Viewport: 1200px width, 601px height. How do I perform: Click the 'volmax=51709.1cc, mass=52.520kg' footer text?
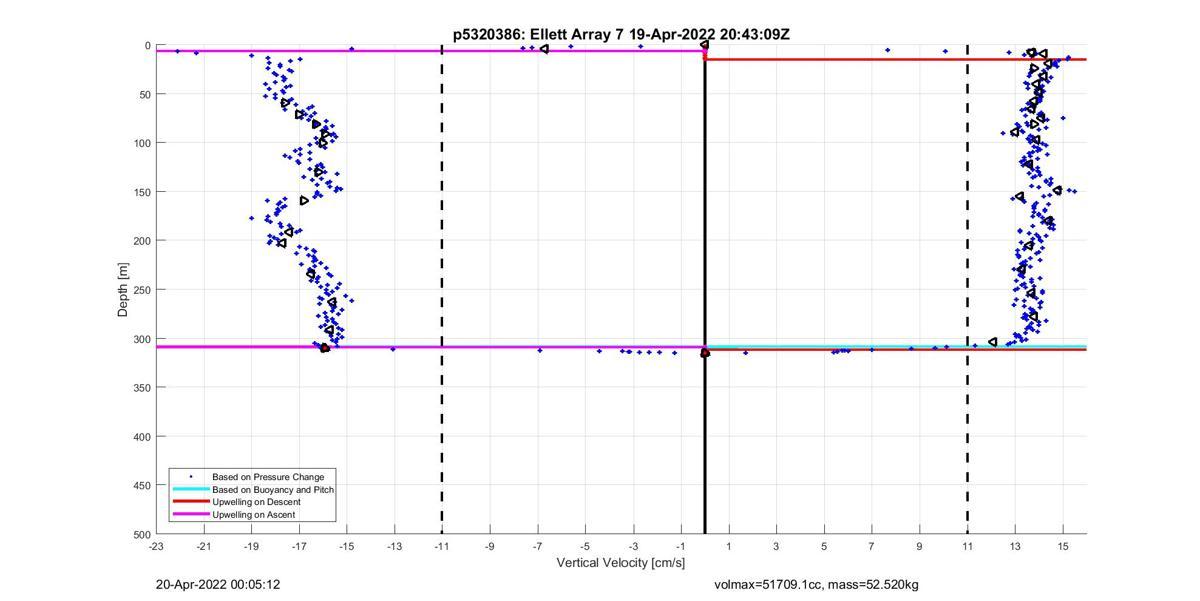(816, 584)
